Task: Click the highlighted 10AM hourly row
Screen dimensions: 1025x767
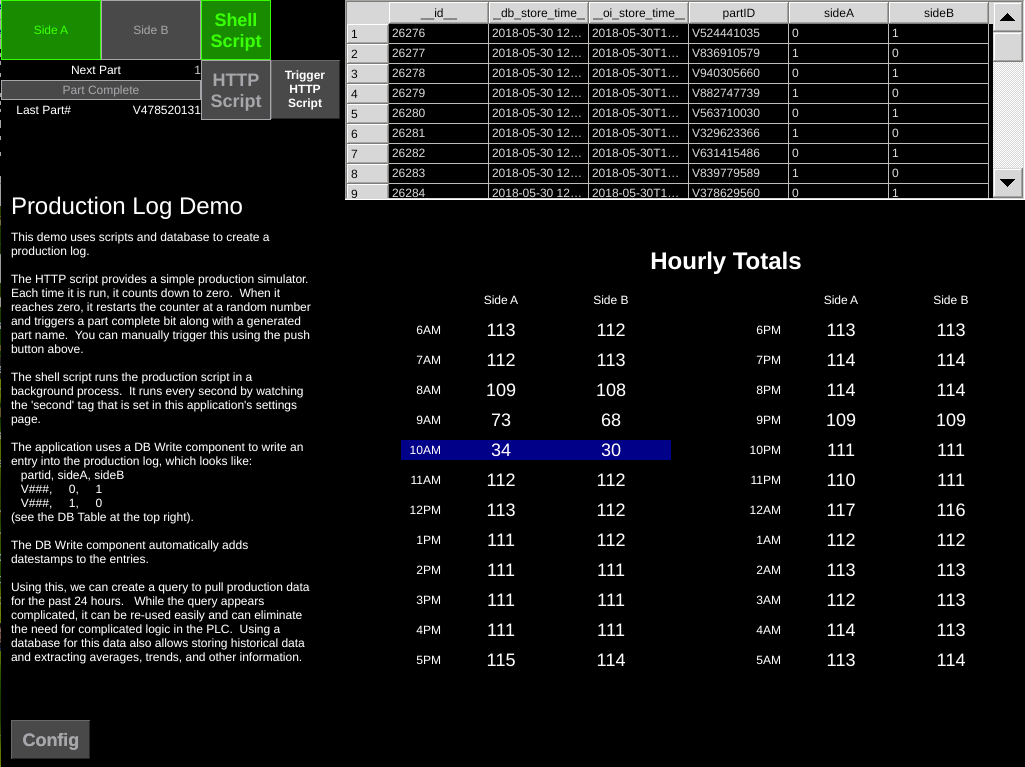Action: [536, 450]
